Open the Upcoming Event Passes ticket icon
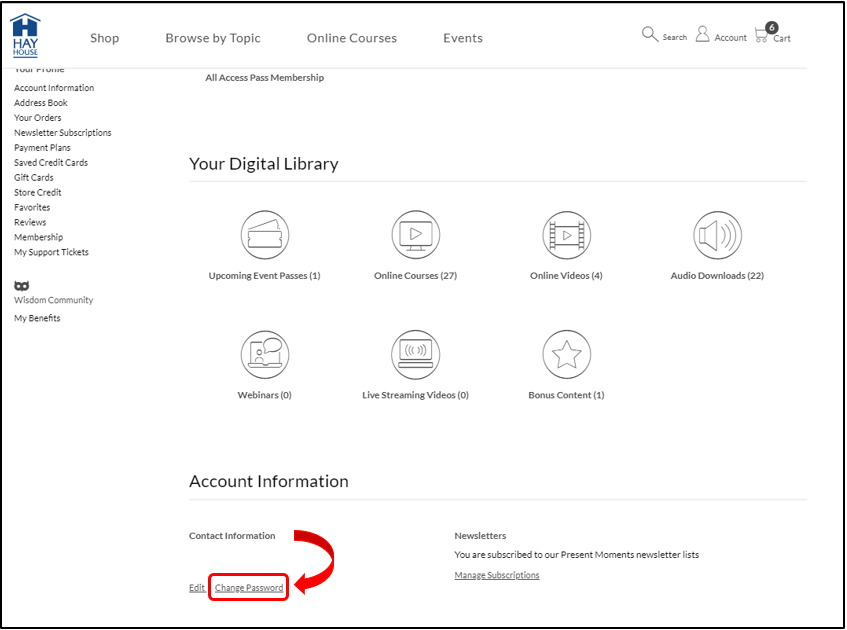The width and height of the screenshot is (847, 630). click(264, 236)
